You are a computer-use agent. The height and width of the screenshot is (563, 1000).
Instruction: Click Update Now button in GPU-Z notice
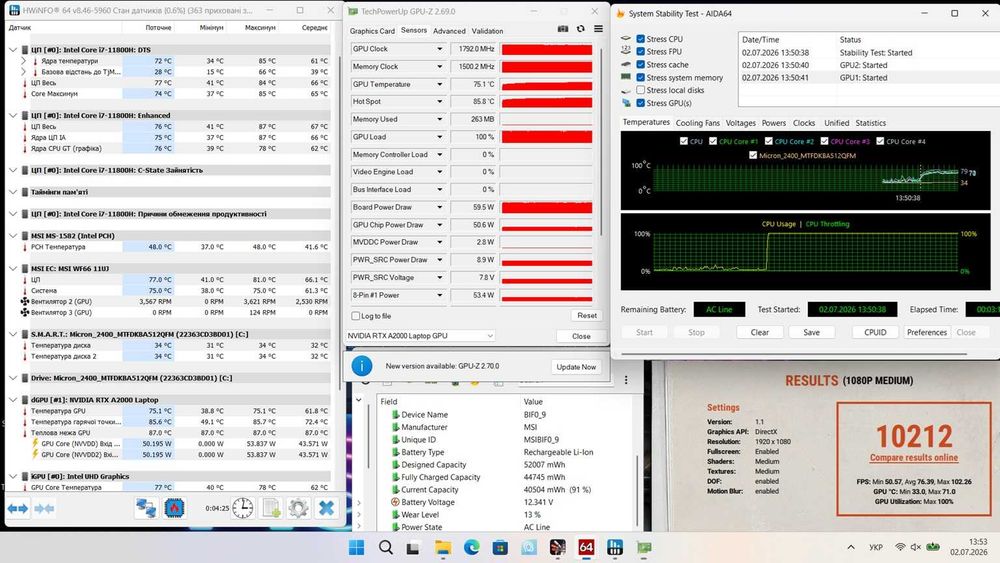pyautogui.click(x=576, y=367)
